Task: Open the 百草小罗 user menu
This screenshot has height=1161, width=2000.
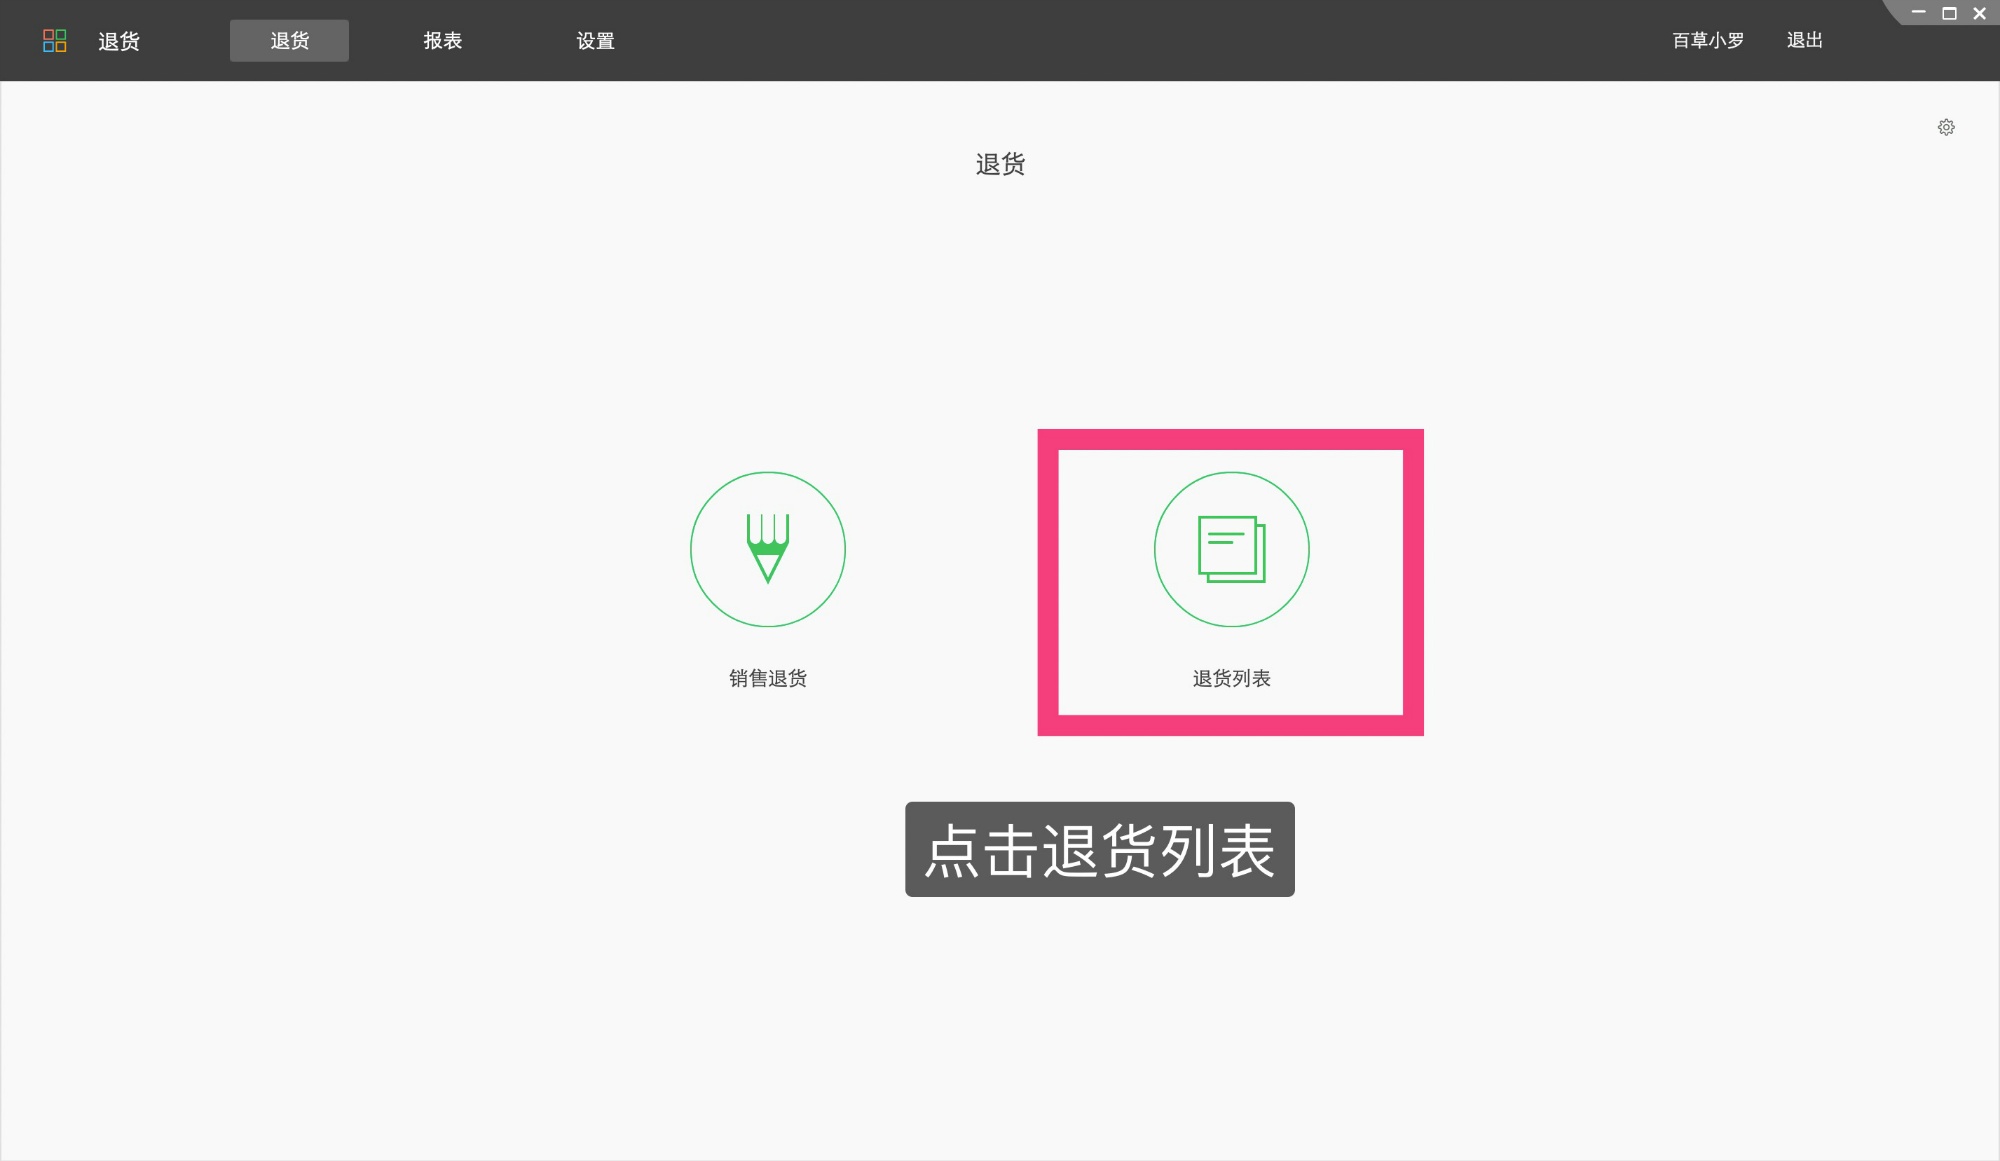Action: pos(1706,40)
